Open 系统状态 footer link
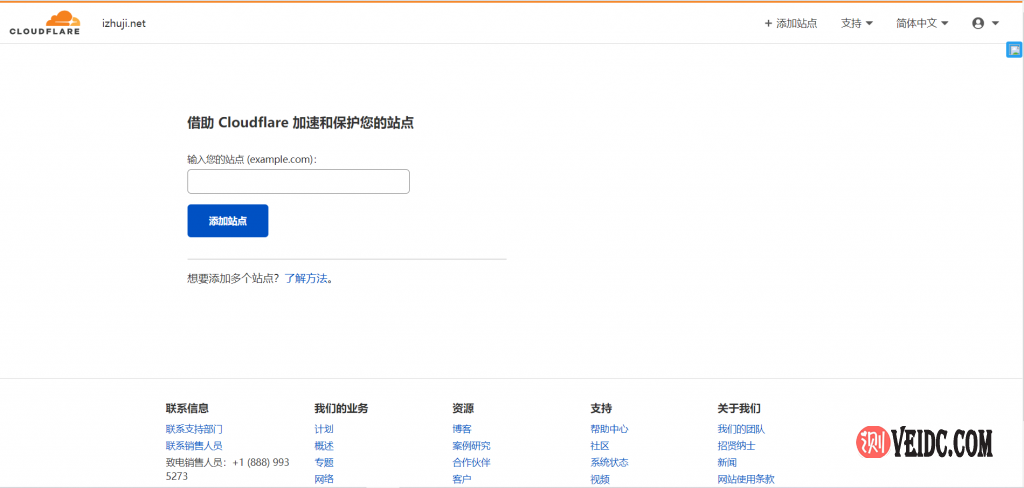1024x488 pixels. click(x=609, y=462)
